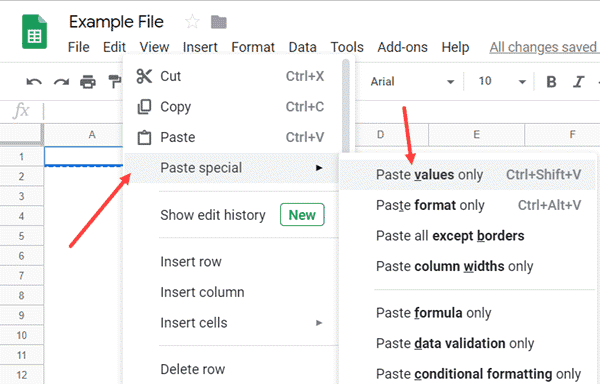Image resolution: width=600 pixels, height=384 pixels.
Task: Open the Tools menu
Action: [347, 47]
